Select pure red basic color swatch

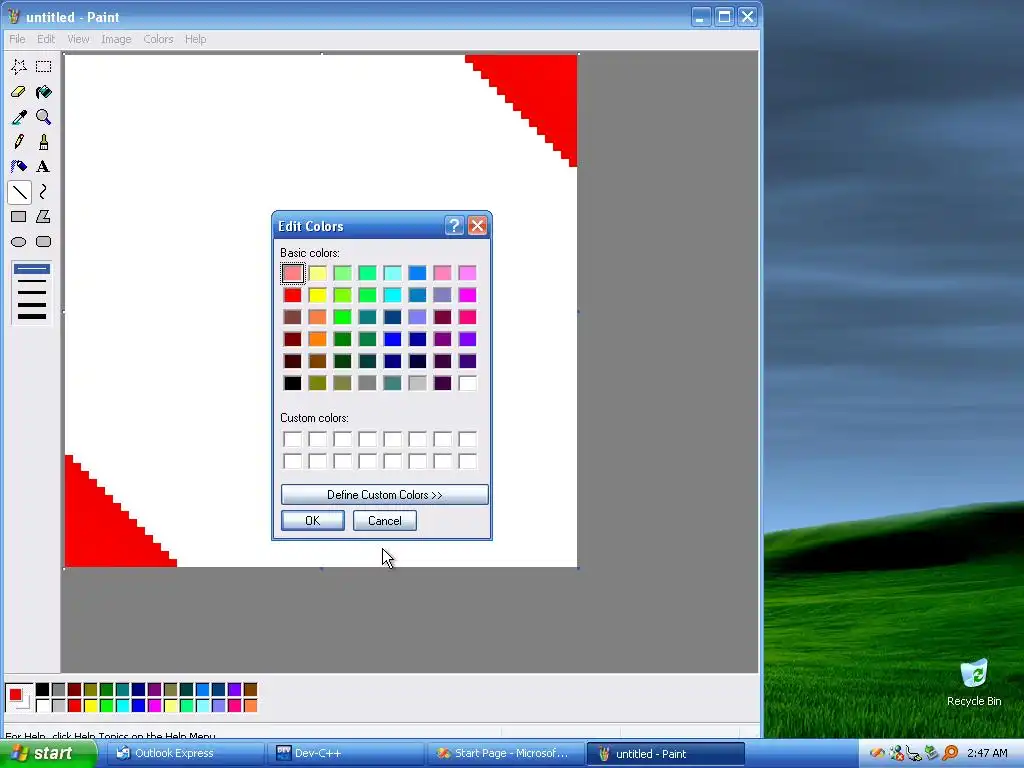[293, 295]
